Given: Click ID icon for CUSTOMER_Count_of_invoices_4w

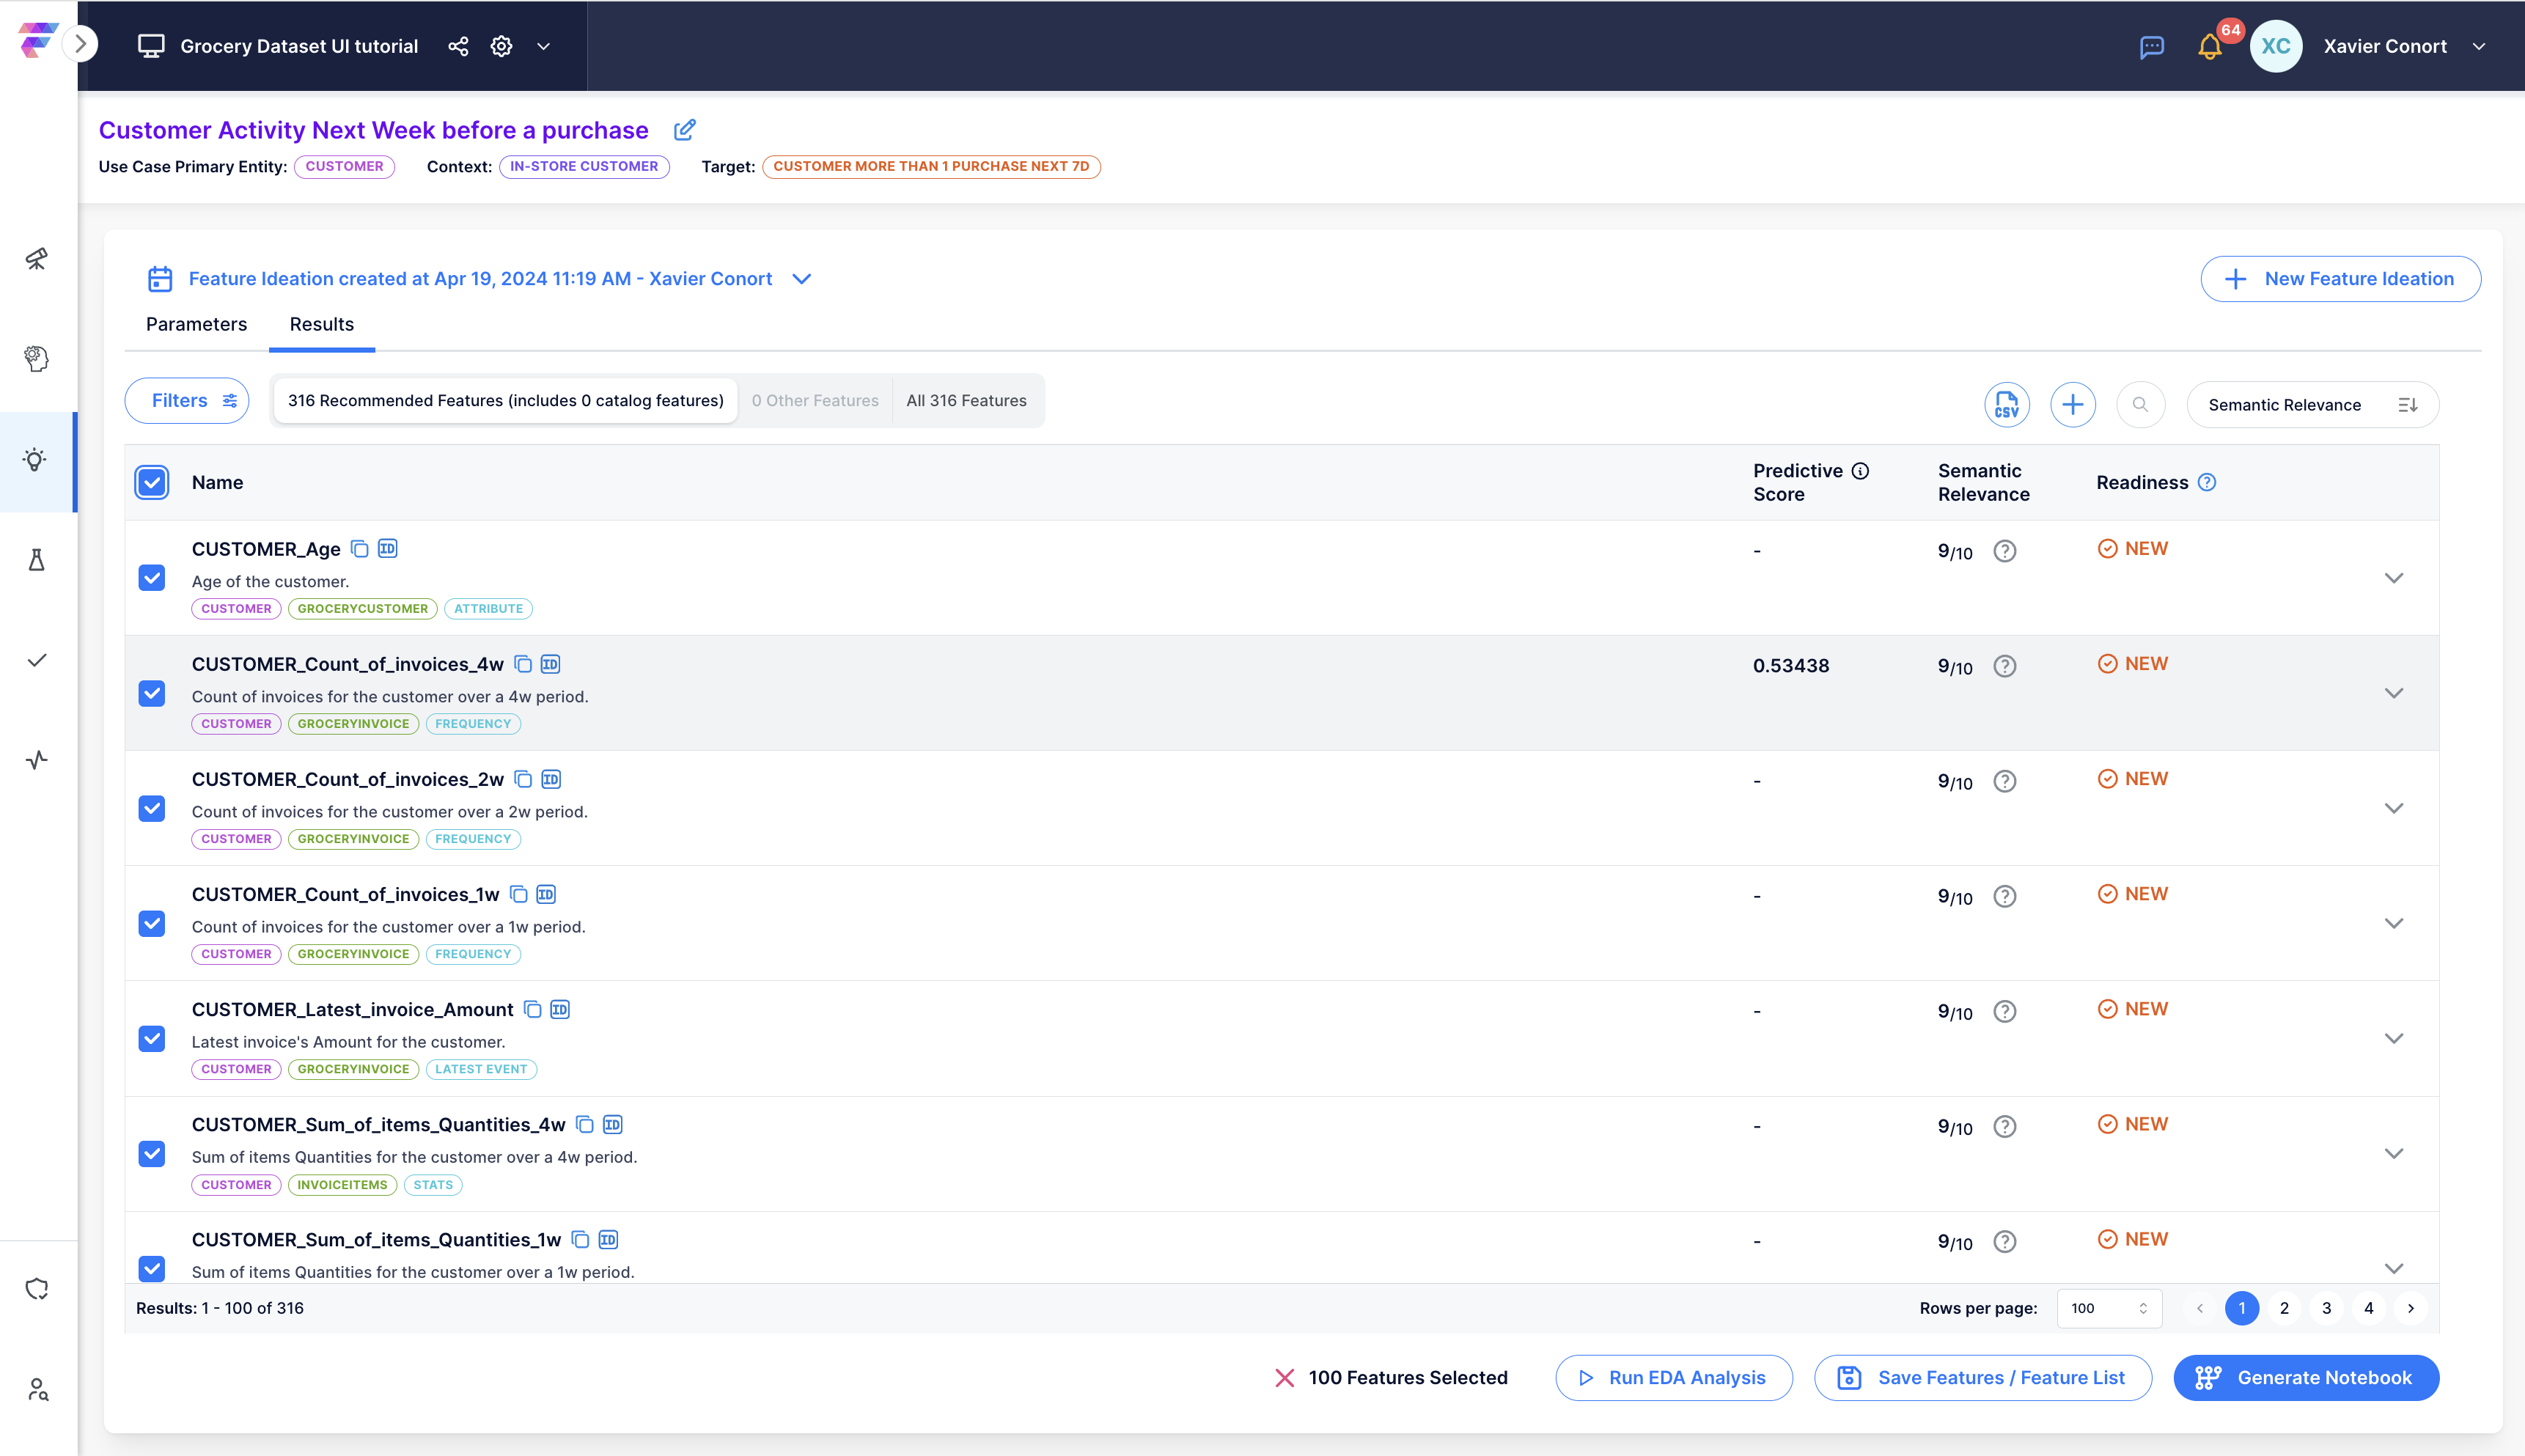Looking at the screenshot, I should [550, 664].
